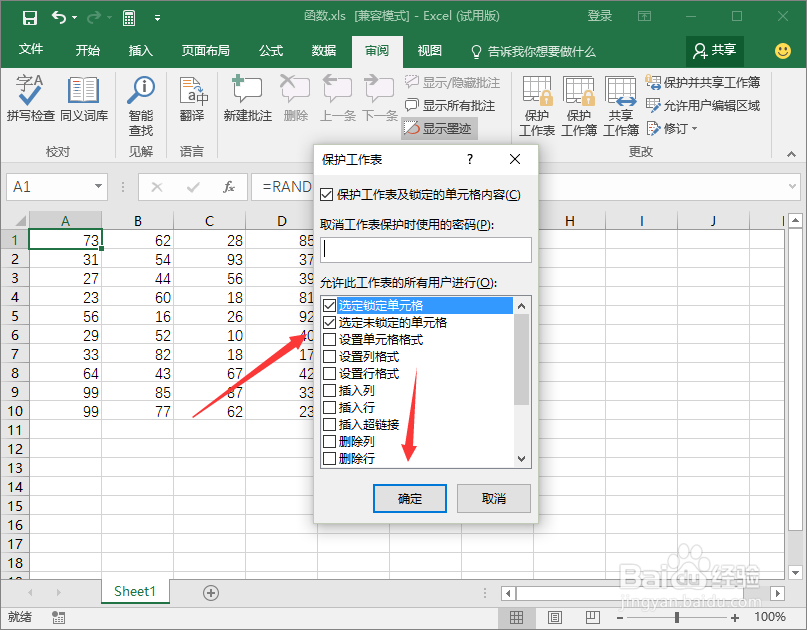The width and height of the screenshot is (807, 630).
Task: Click the Translate (翻译) icon
Action: tap(192, 99)
